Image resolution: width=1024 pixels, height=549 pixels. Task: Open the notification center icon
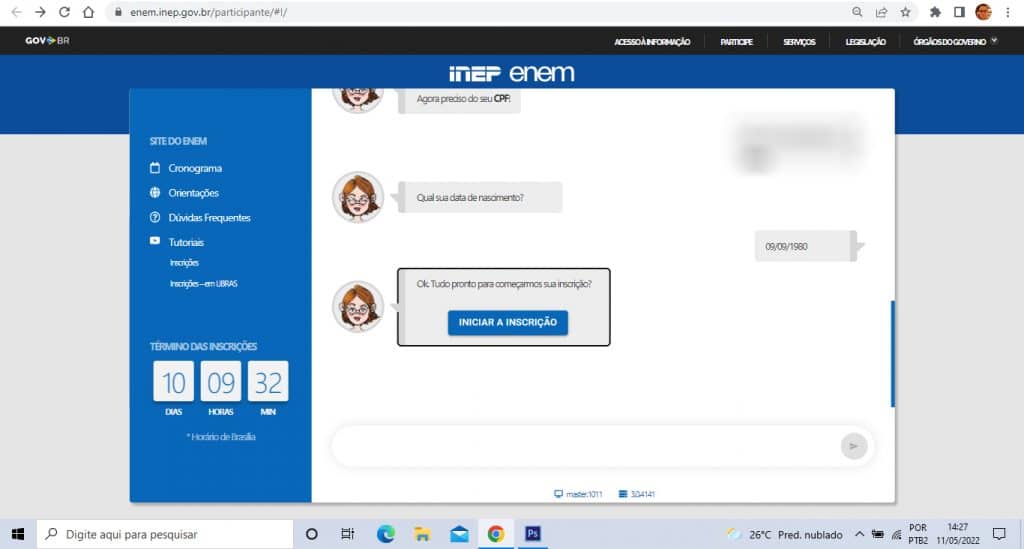tap(999, 534)
